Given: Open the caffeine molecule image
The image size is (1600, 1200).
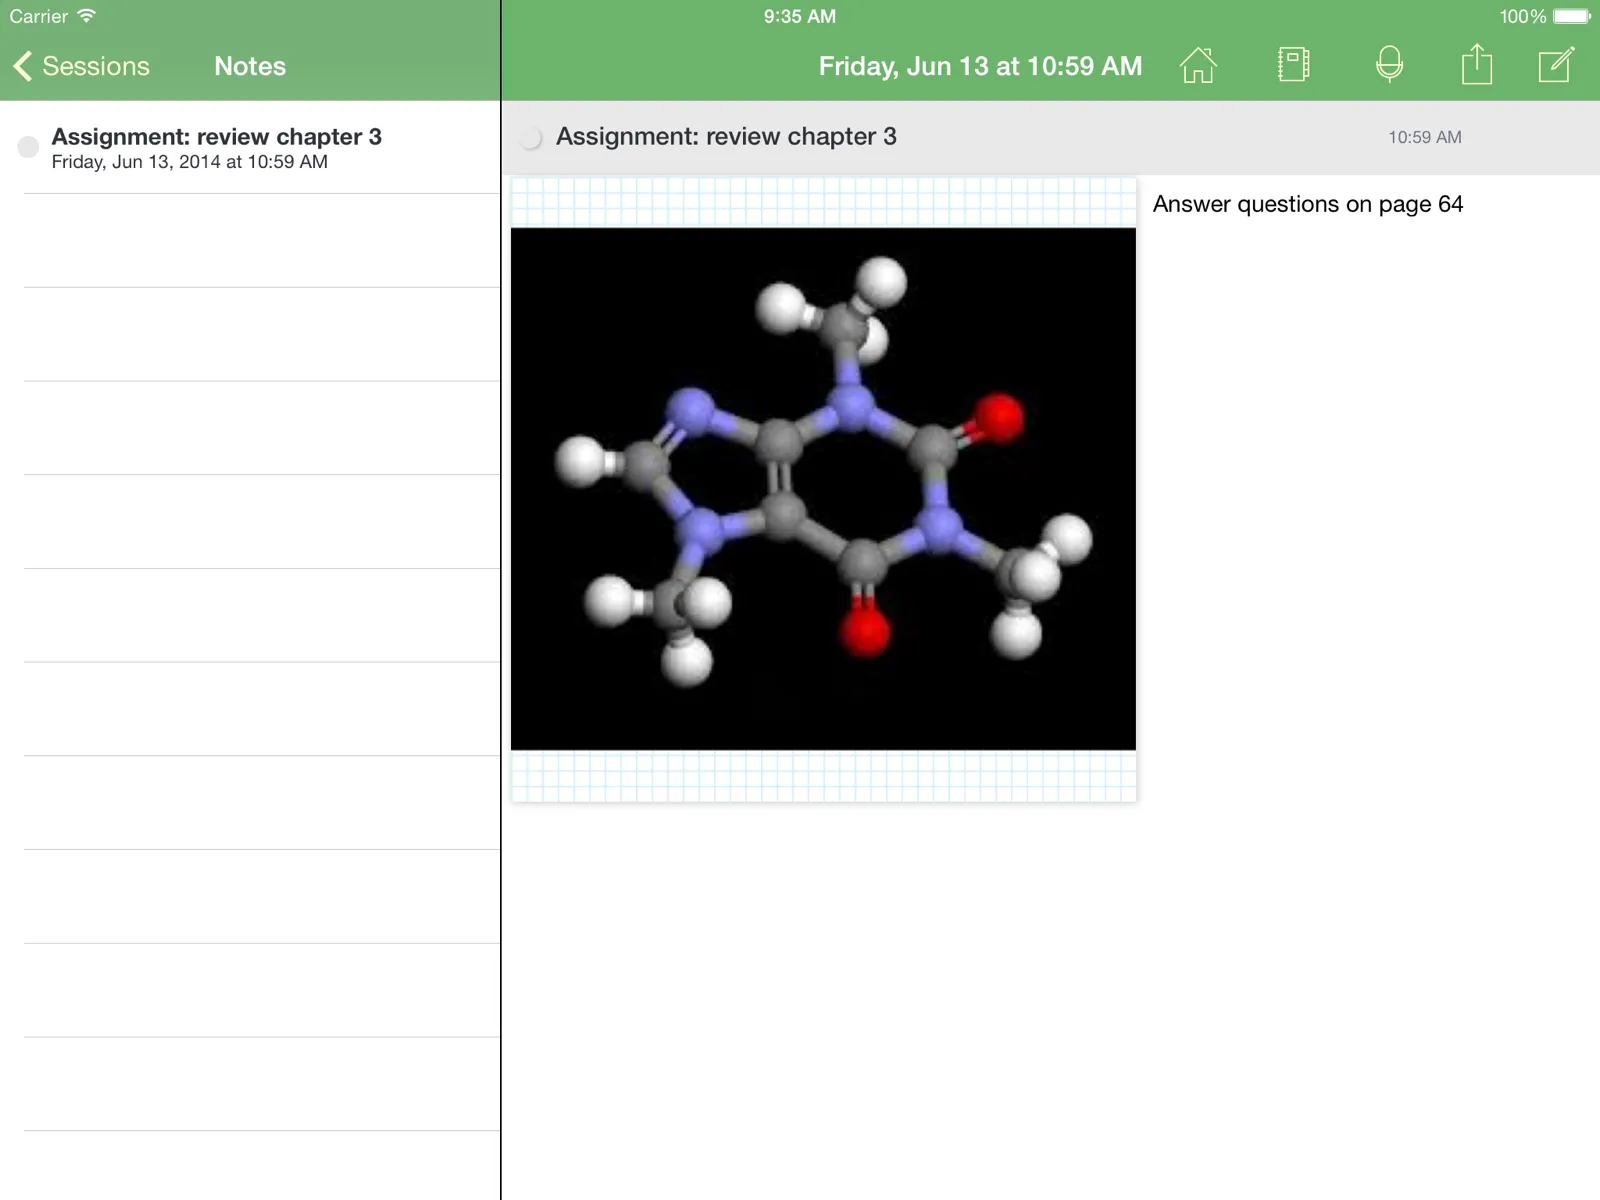Looking at the screenshot, I should pyautogui.click(x=823, y=489).
